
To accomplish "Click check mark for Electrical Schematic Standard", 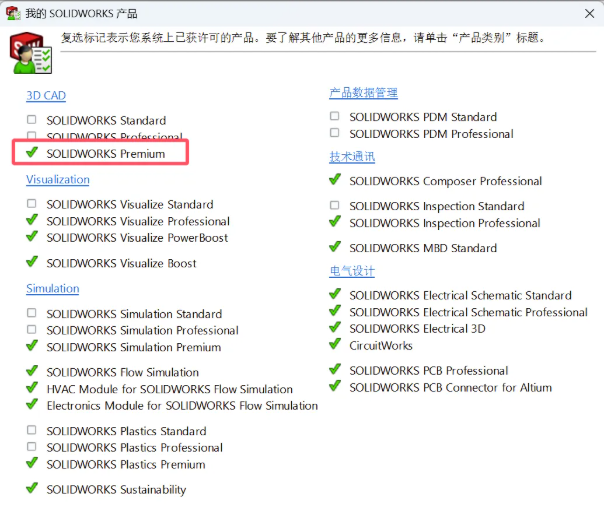I will click(335, 294).
